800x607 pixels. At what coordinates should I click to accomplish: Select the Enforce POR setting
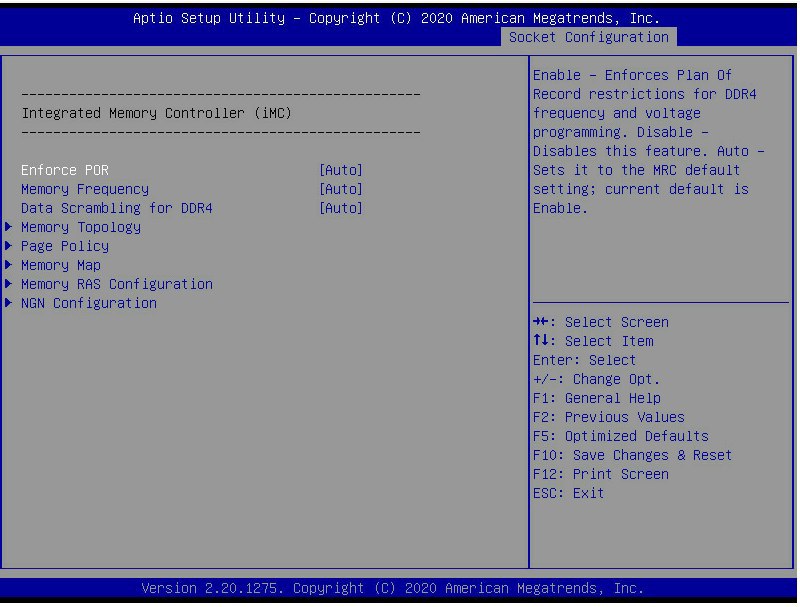[x=65, y=170]
